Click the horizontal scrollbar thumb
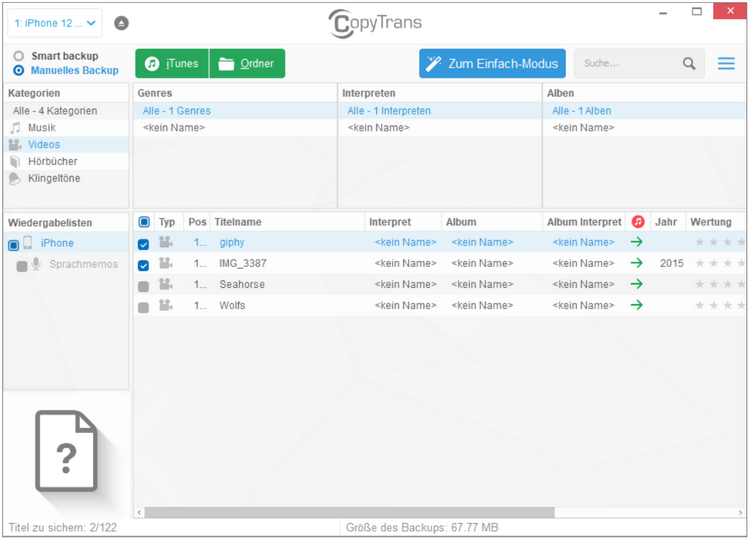The width and height of the screenshot is (750, 540). 350,512
